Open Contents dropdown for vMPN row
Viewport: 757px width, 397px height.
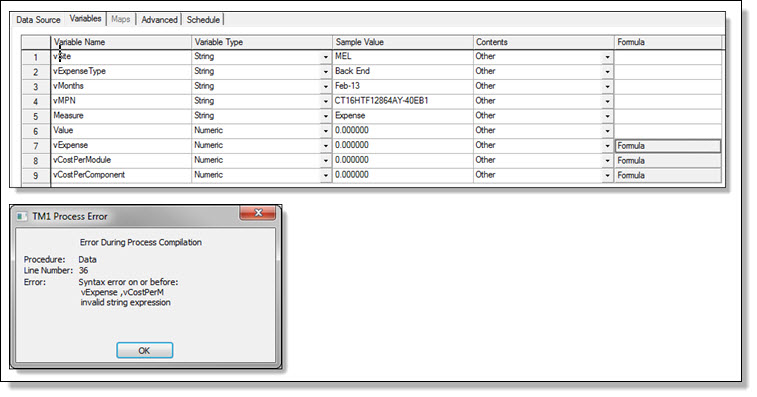pyautogui.click(x=607, y=101)
